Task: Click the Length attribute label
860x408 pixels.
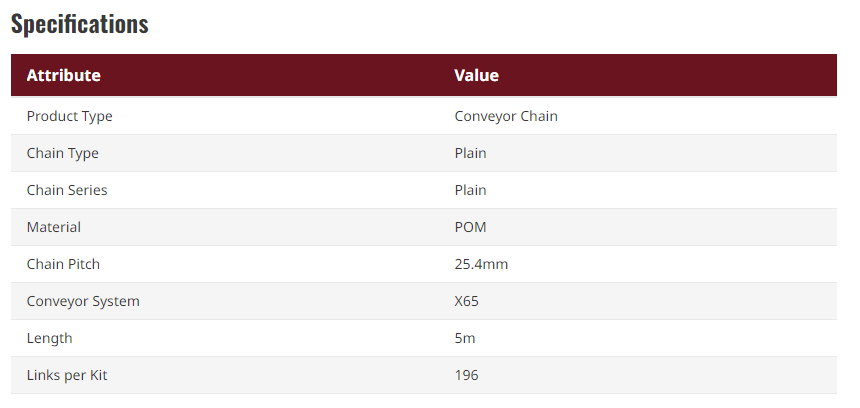Action: [x=49, y=338]
